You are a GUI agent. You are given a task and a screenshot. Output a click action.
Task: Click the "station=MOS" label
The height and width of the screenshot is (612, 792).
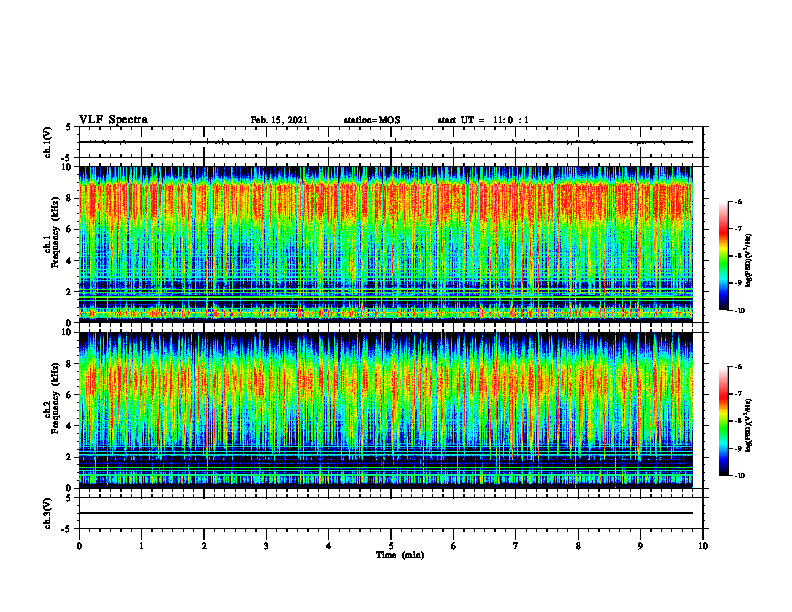coord(372,120)
